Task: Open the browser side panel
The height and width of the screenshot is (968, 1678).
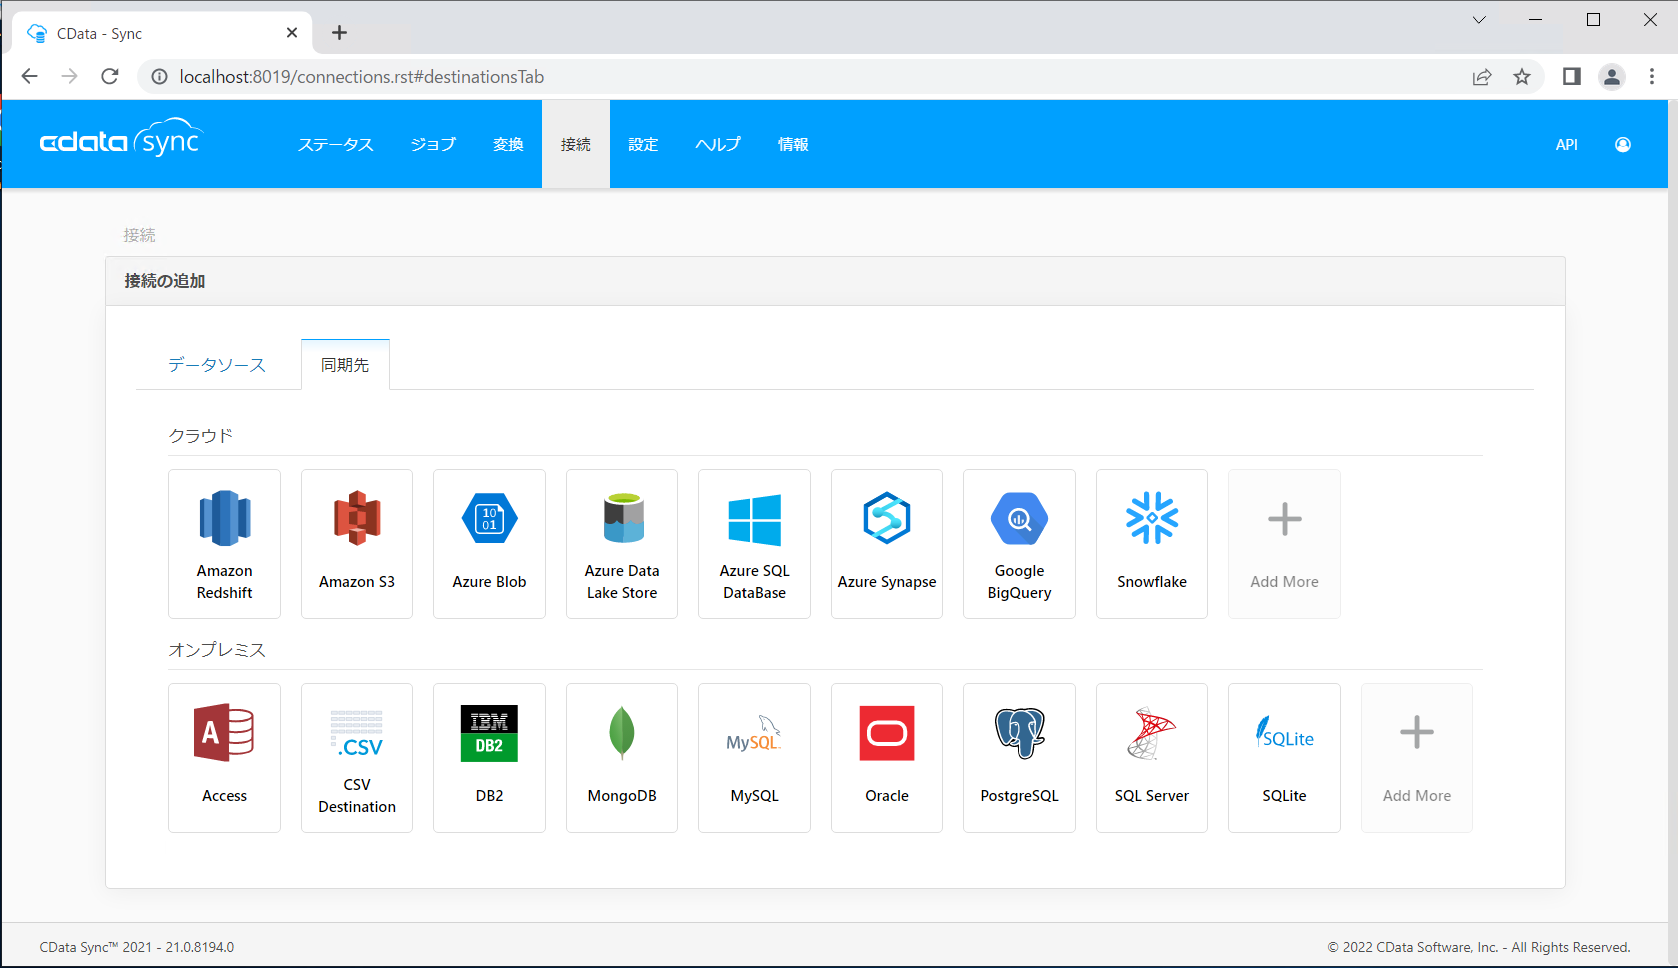Action: (1572, 77)
